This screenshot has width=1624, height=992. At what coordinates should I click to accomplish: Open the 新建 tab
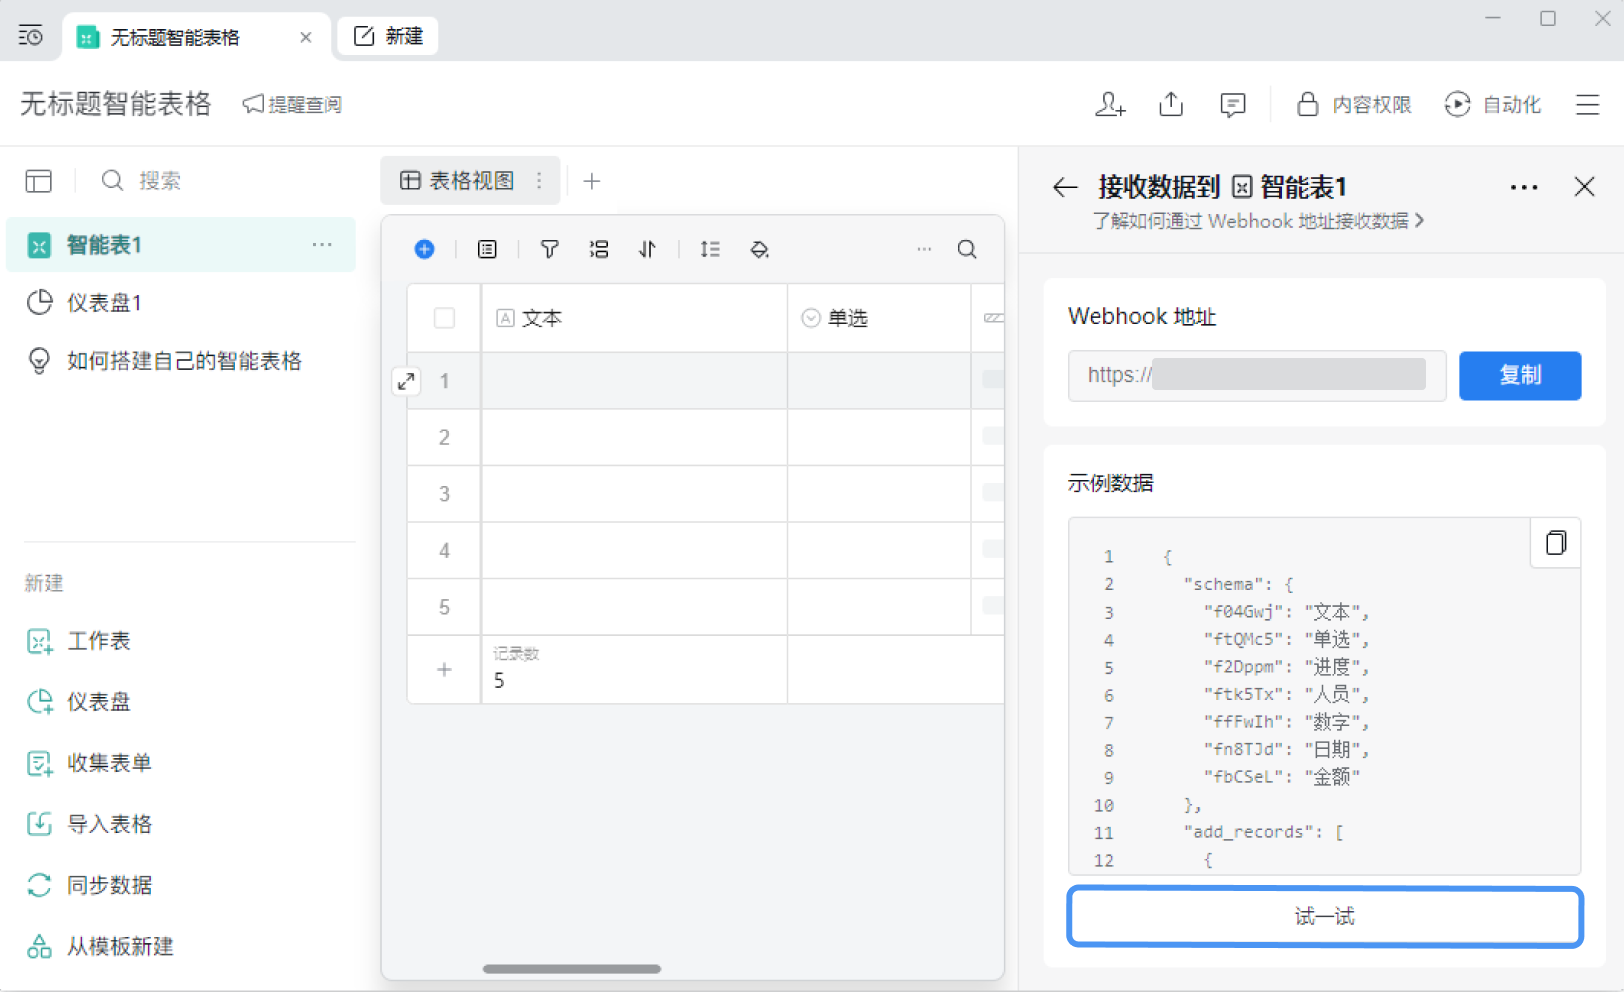pos(389,36)
